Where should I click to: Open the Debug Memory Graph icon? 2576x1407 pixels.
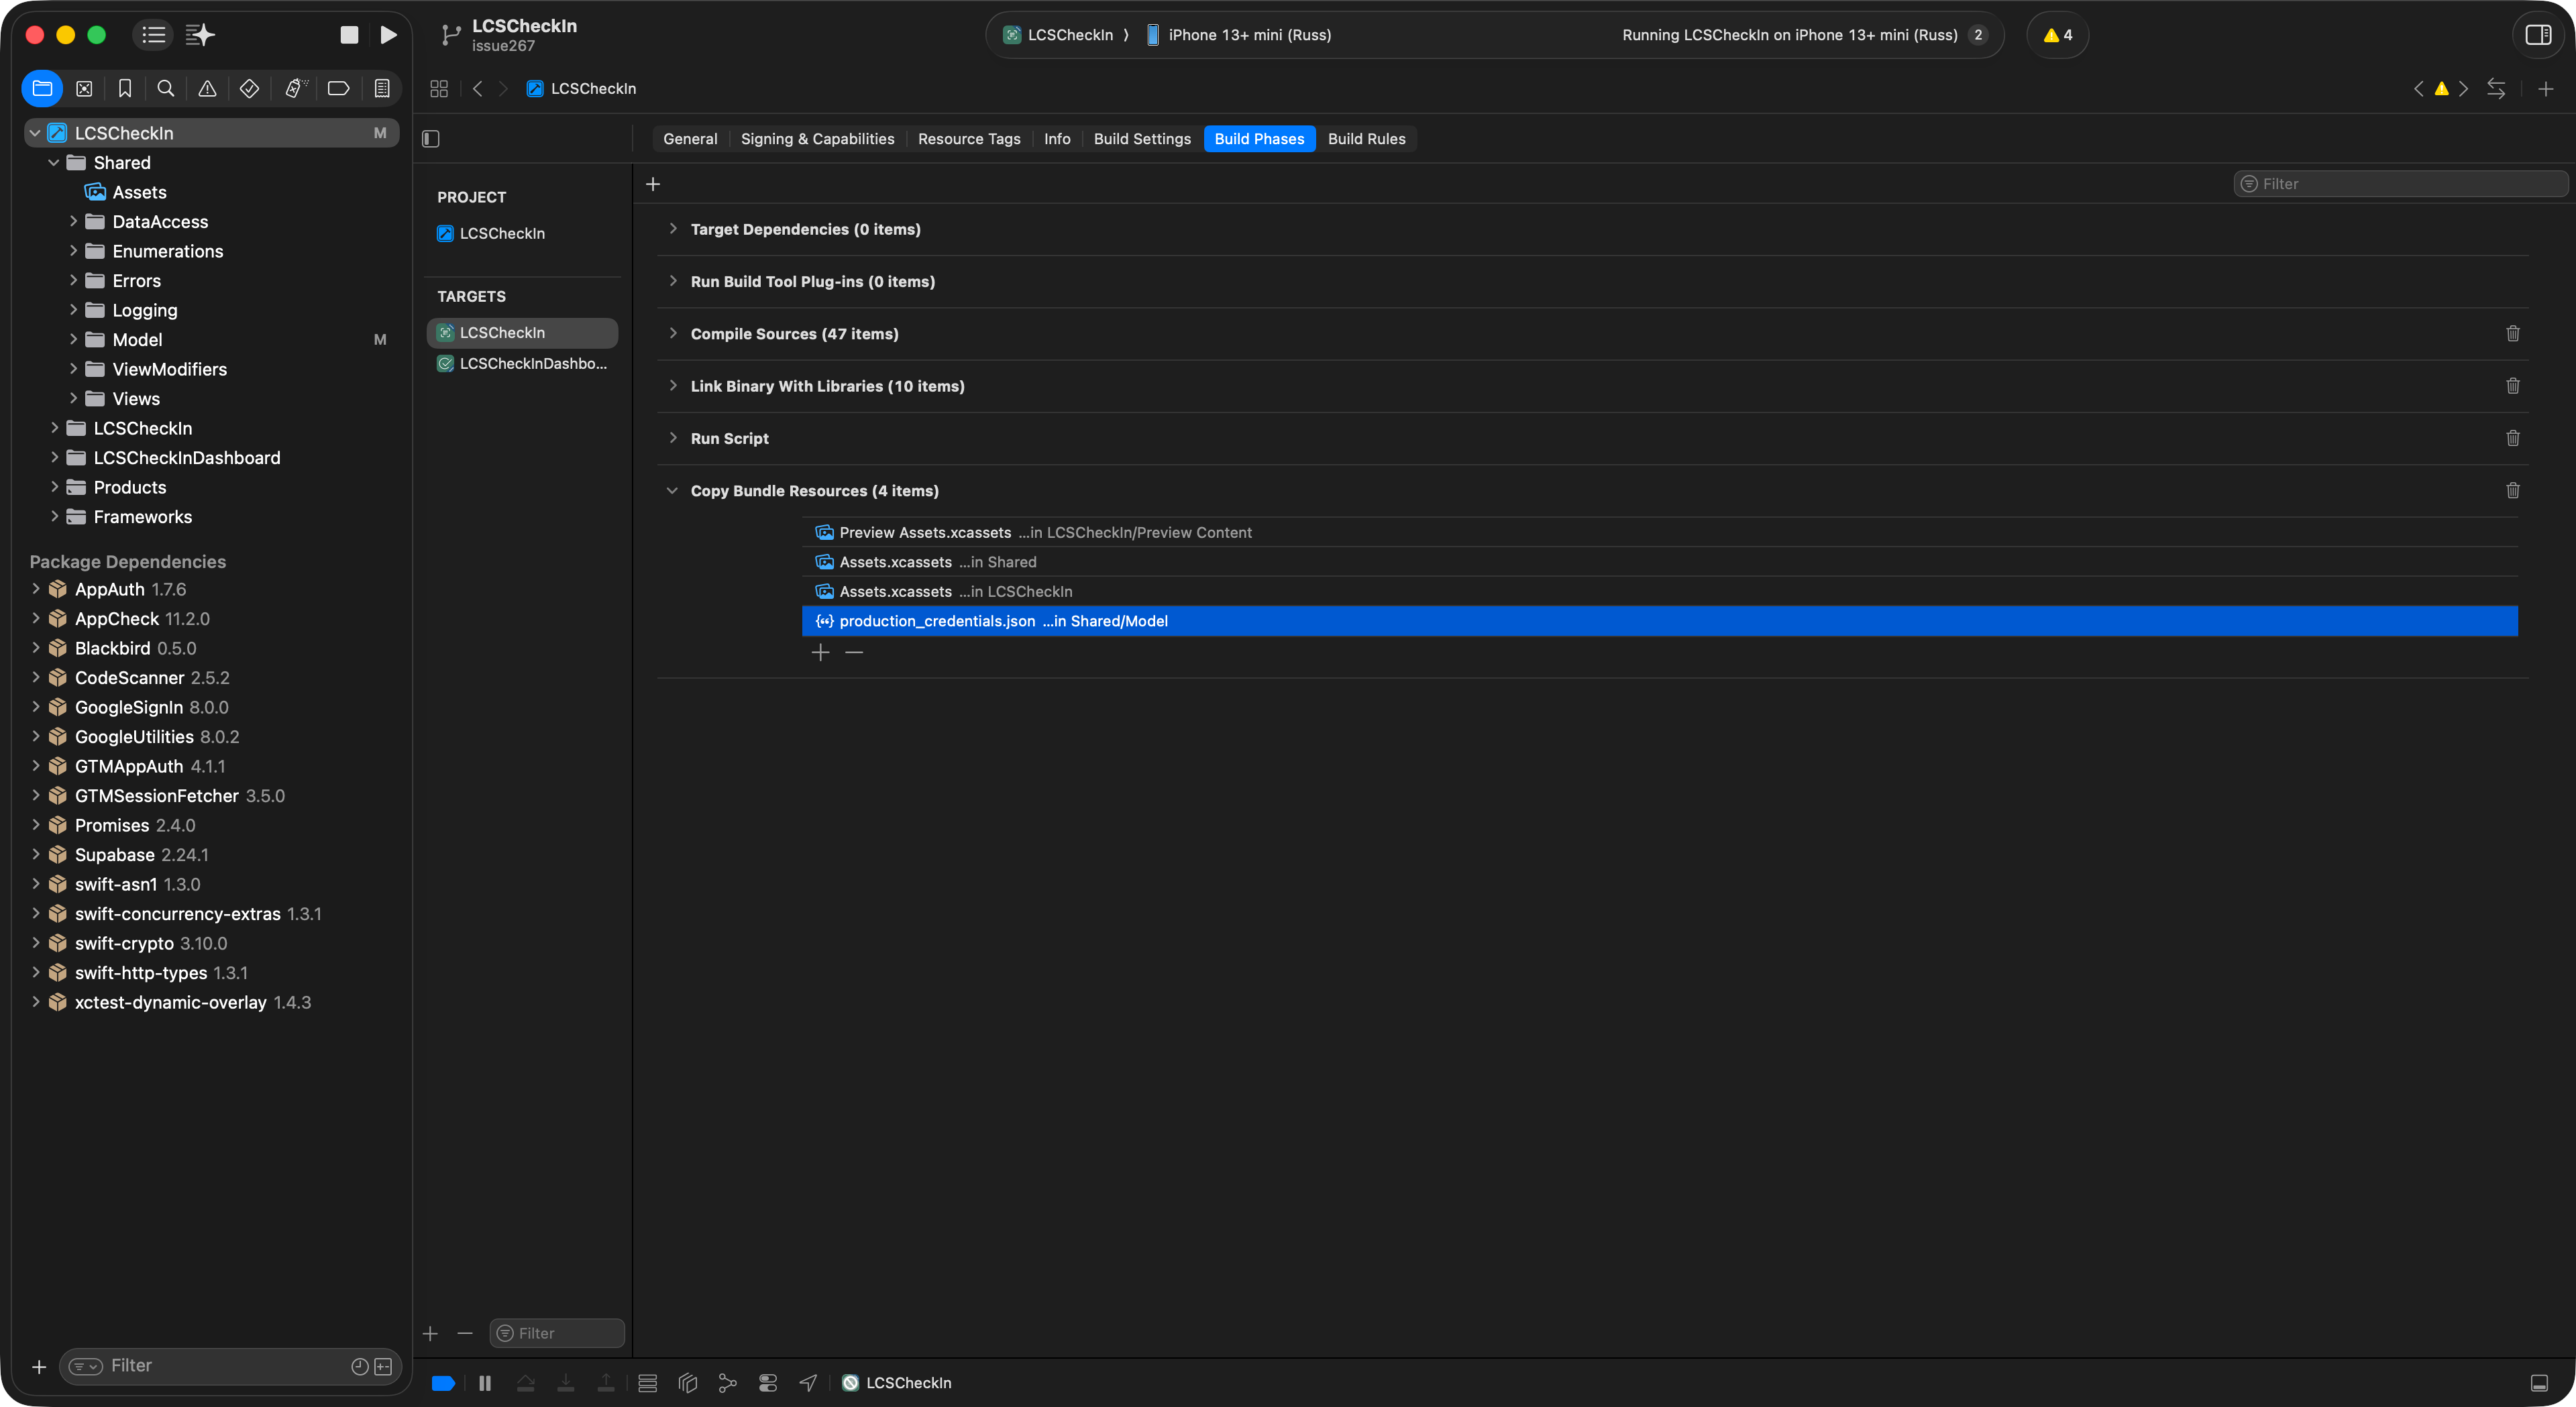(x=727, y=1383)
